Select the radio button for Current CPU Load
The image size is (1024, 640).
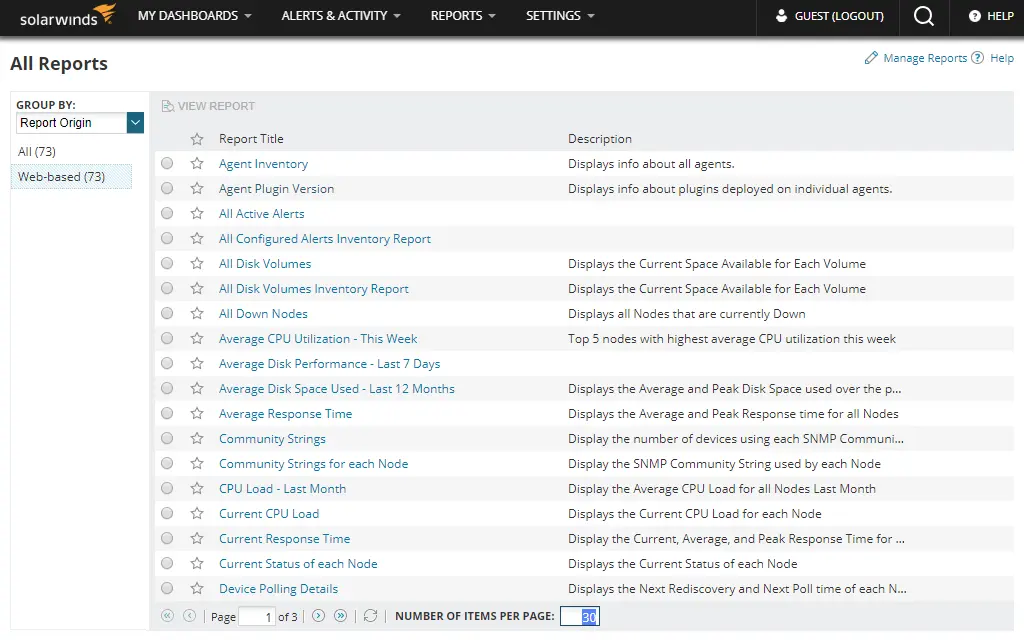pyautogui.click(x=167, y=513)
